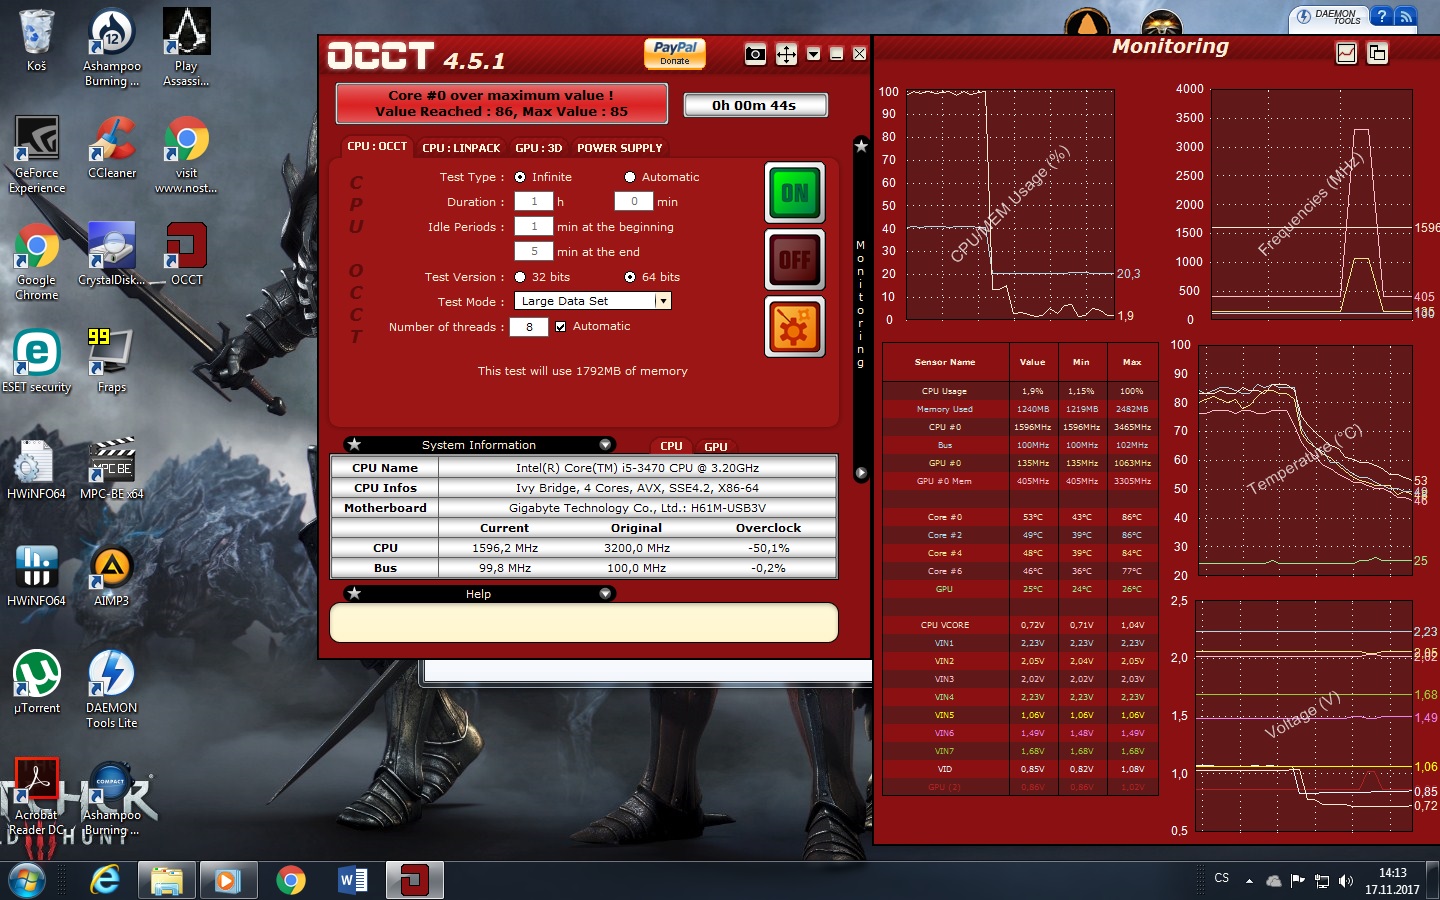Image resolution: width=1440 pixels, height=900 pixels.
Task: Collapse the Help section arrow
Action: point(605,593)
